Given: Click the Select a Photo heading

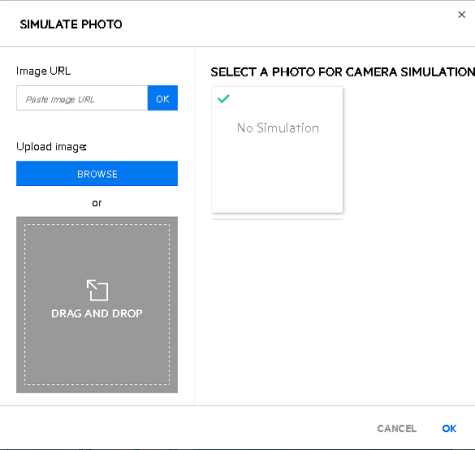Looking at the screenshot, I should point(343,72).
